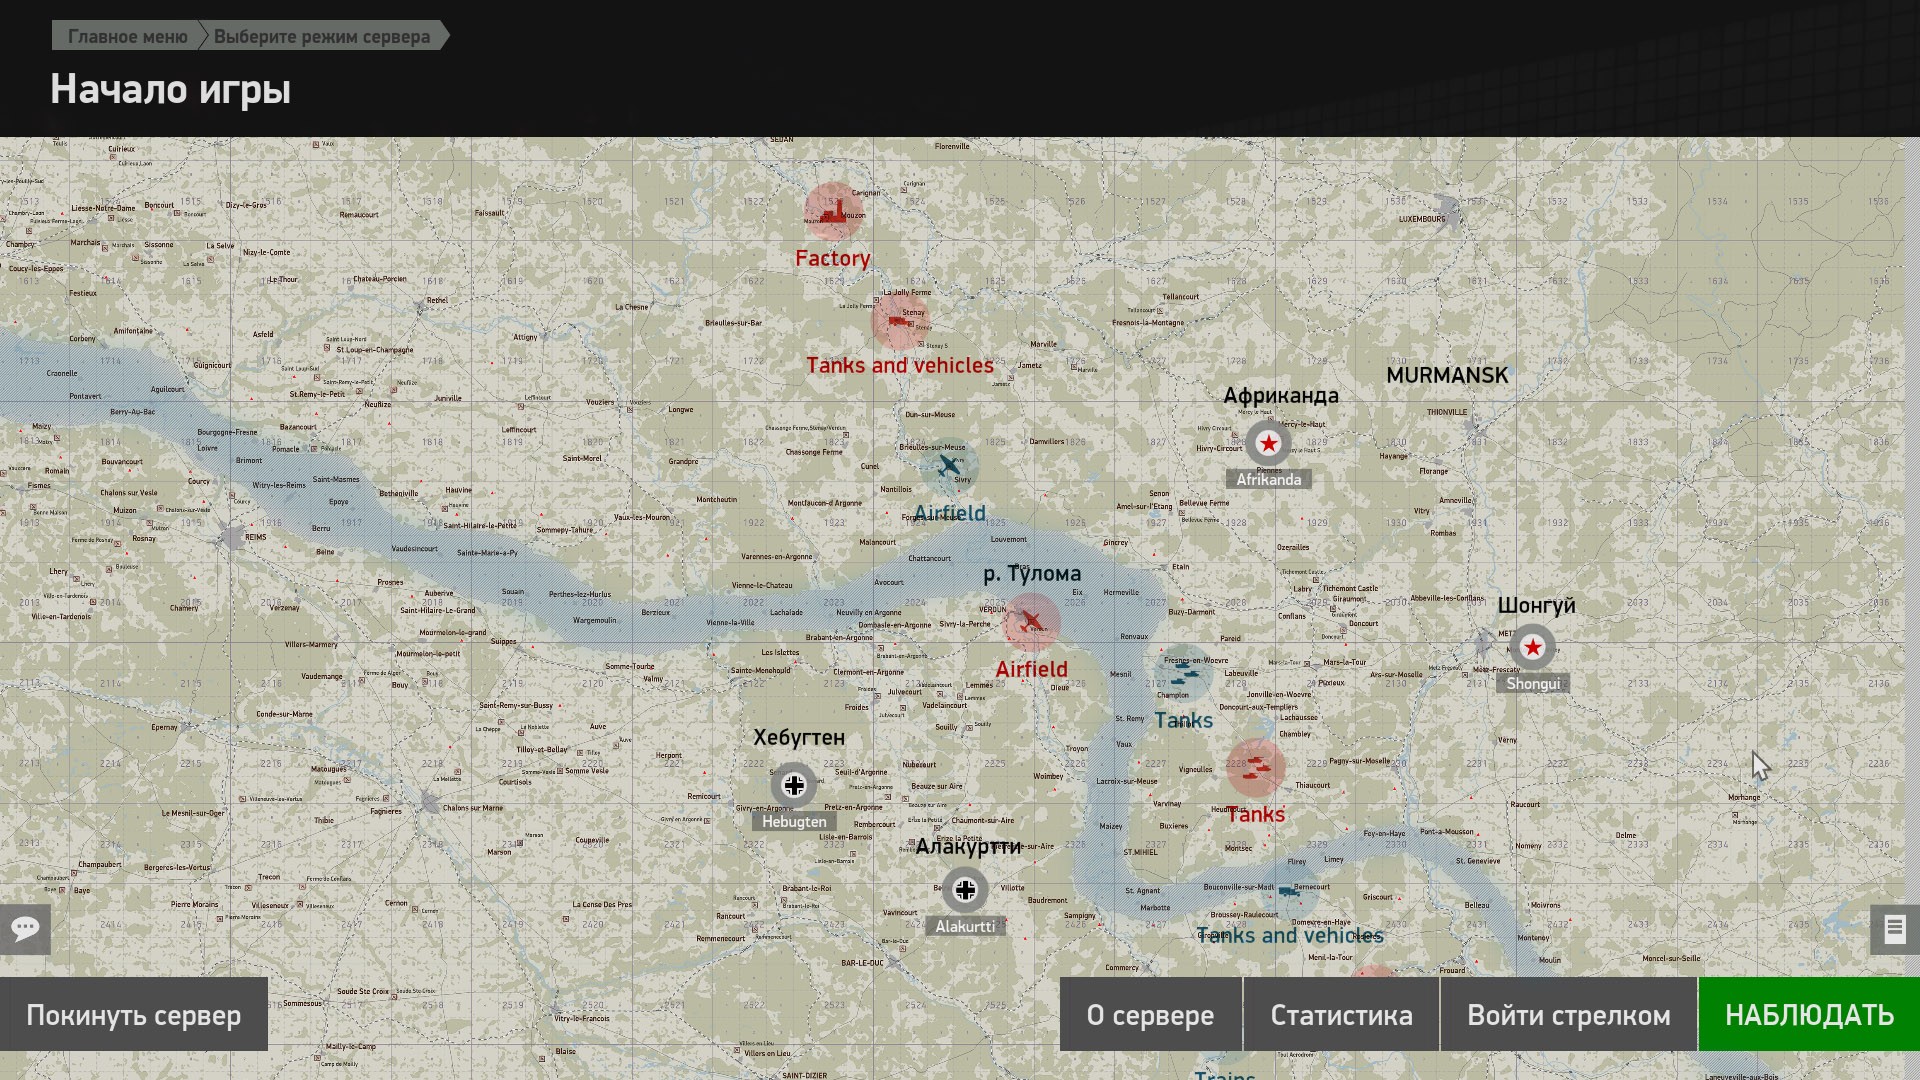Open the chat panel icon

click(x=25, y=929)
